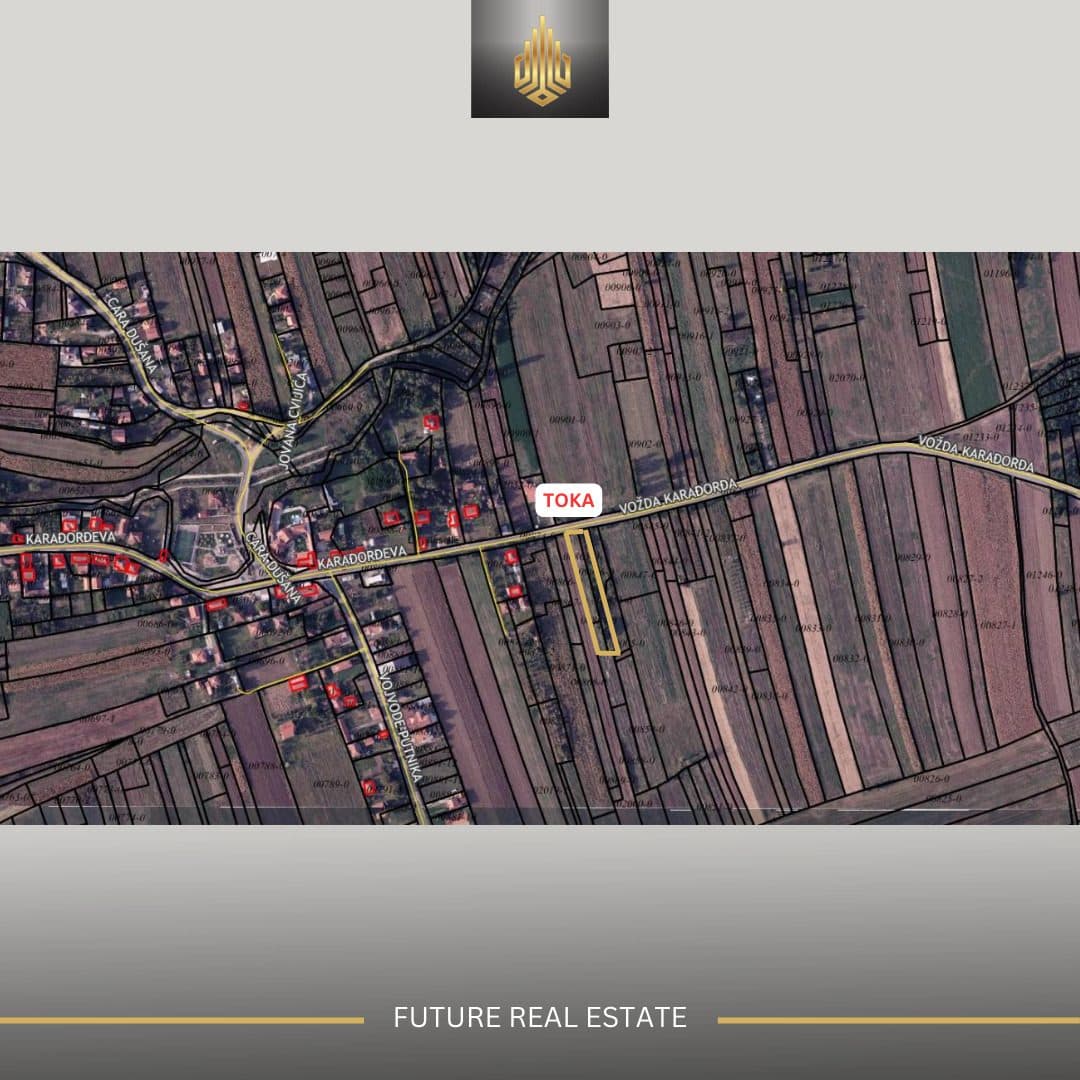Select parcel number 00902-0
This screenshot has width=1080, height=1080.
(x=645, y=444)
